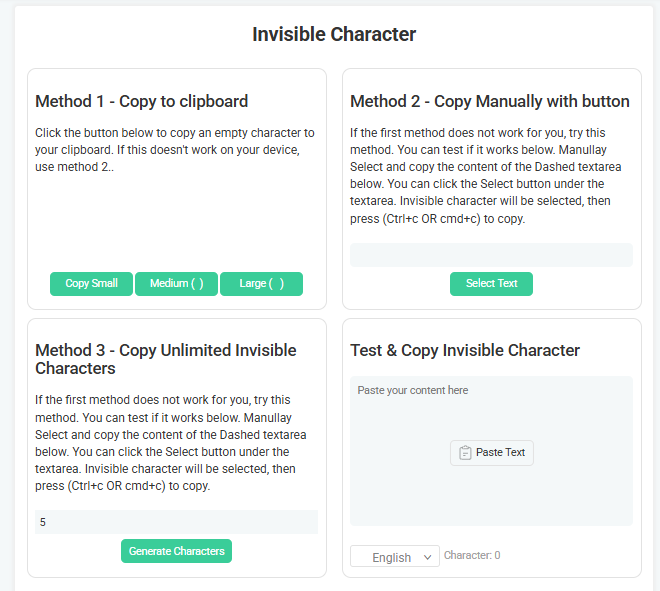The height and width of the screenshot is (591, 660).
Task: Click the Paste Text button
Action: click(x=492, y=453)
